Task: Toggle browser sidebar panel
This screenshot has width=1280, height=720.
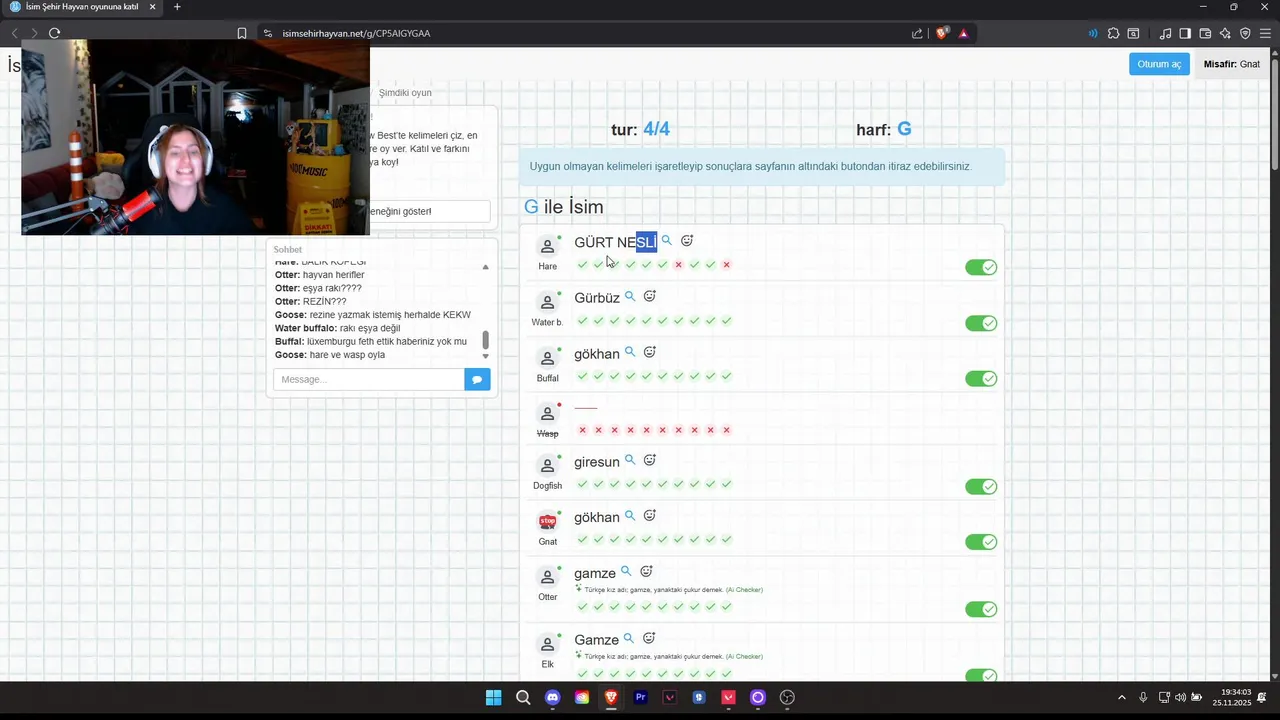Action: pos(1185,33)
